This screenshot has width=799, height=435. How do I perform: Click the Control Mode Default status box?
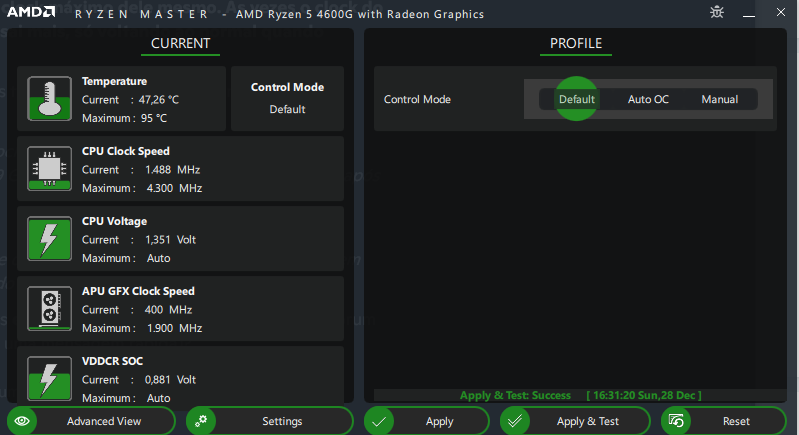(x=287, y=98)
